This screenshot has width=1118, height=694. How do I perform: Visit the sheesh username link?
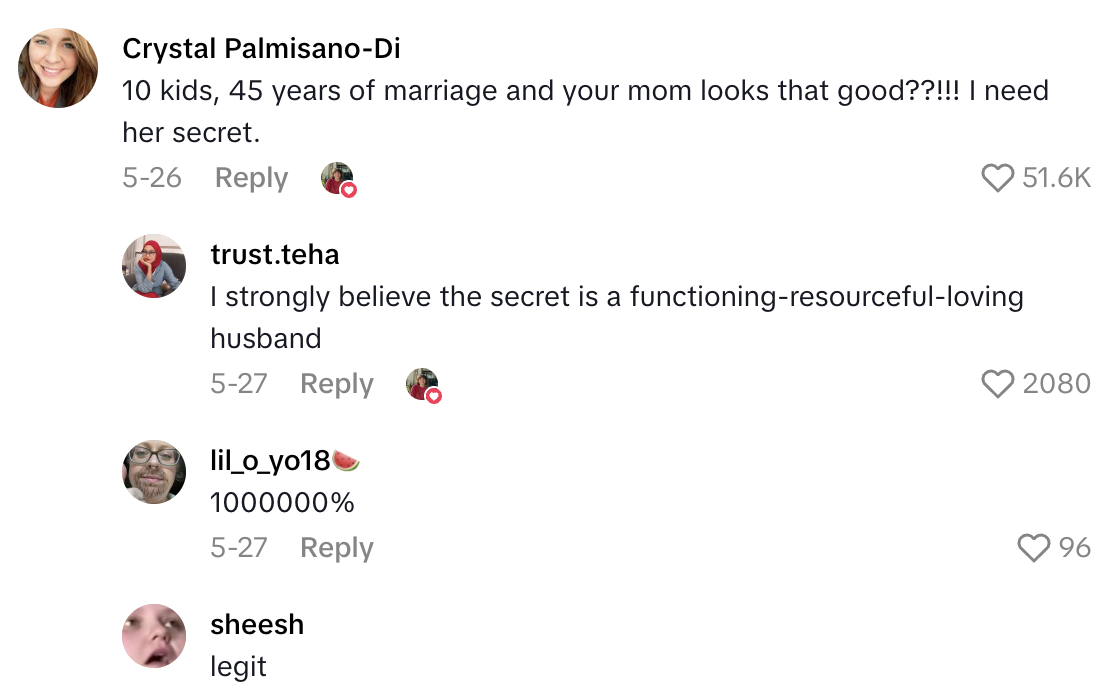pos(257,624)
